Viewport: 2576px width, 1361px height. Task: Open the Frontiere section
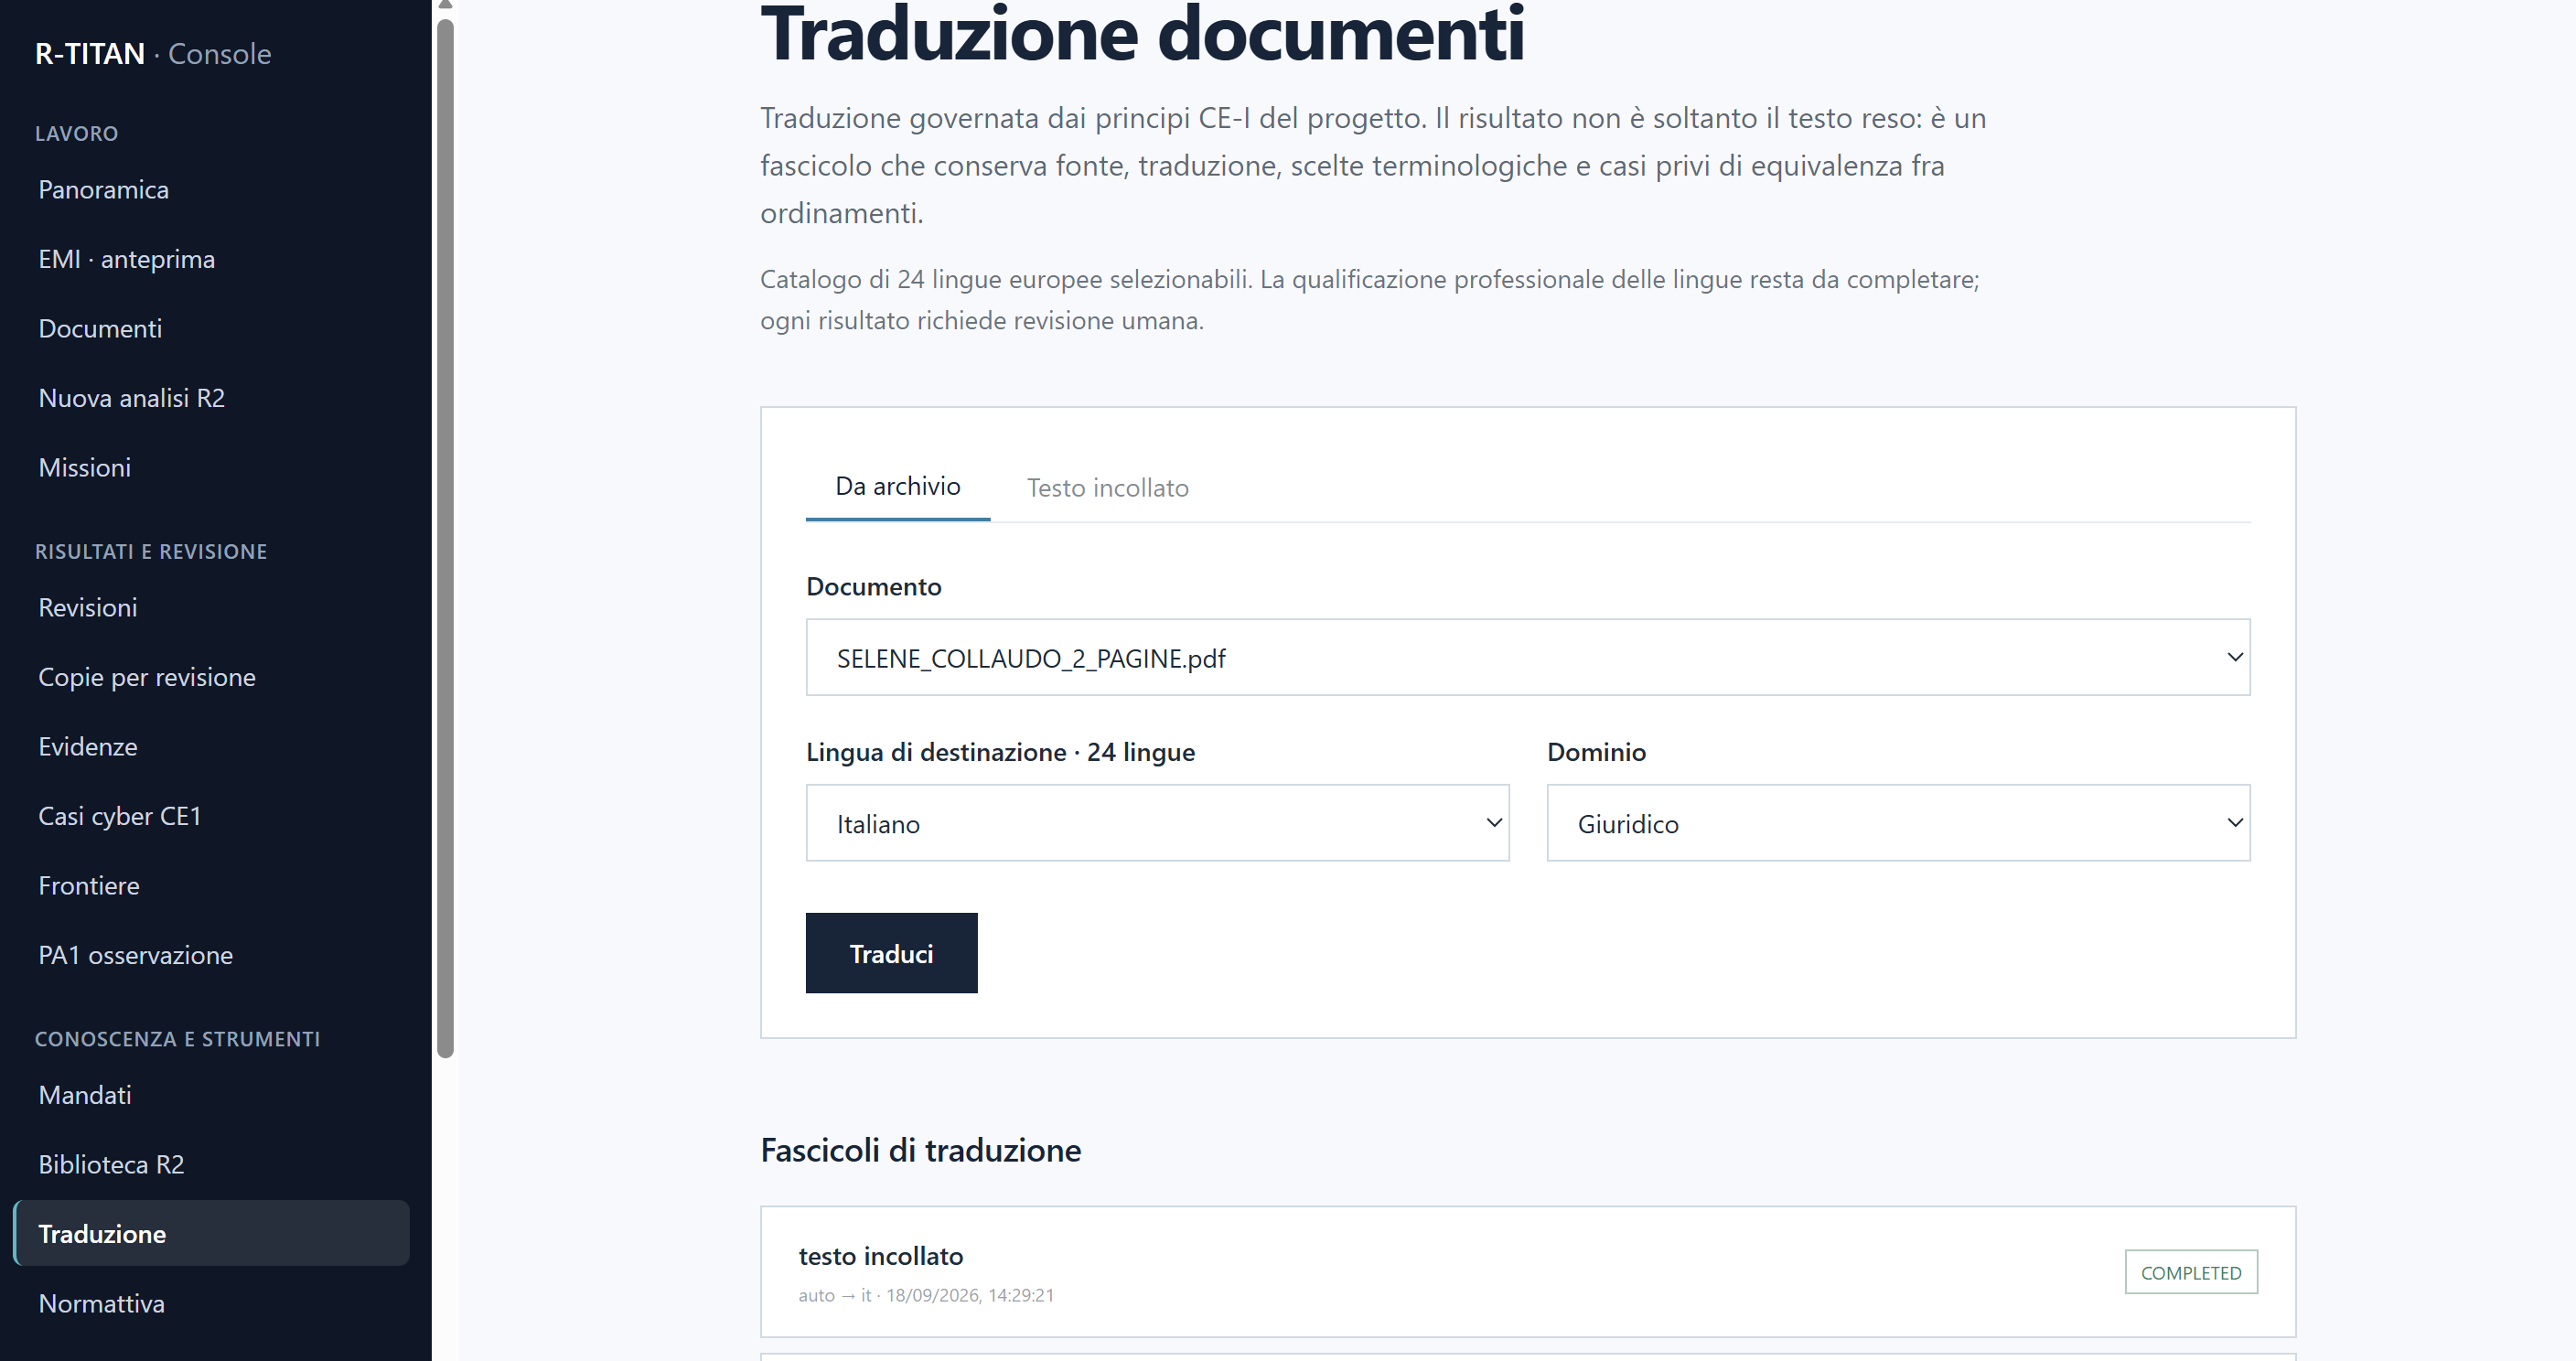[x=211, y=886]
